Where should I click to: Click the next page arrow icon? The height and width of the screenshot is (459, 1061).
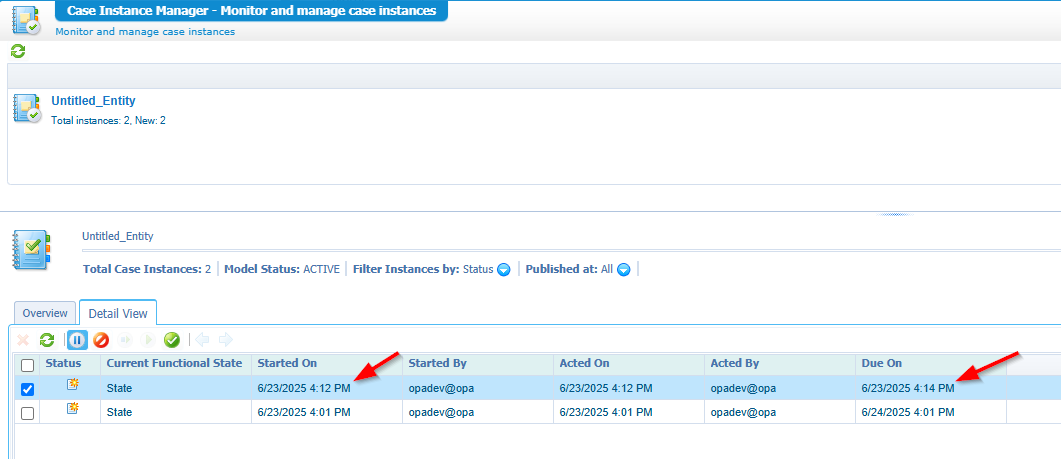pyautogui.click(x=225, y=340)
